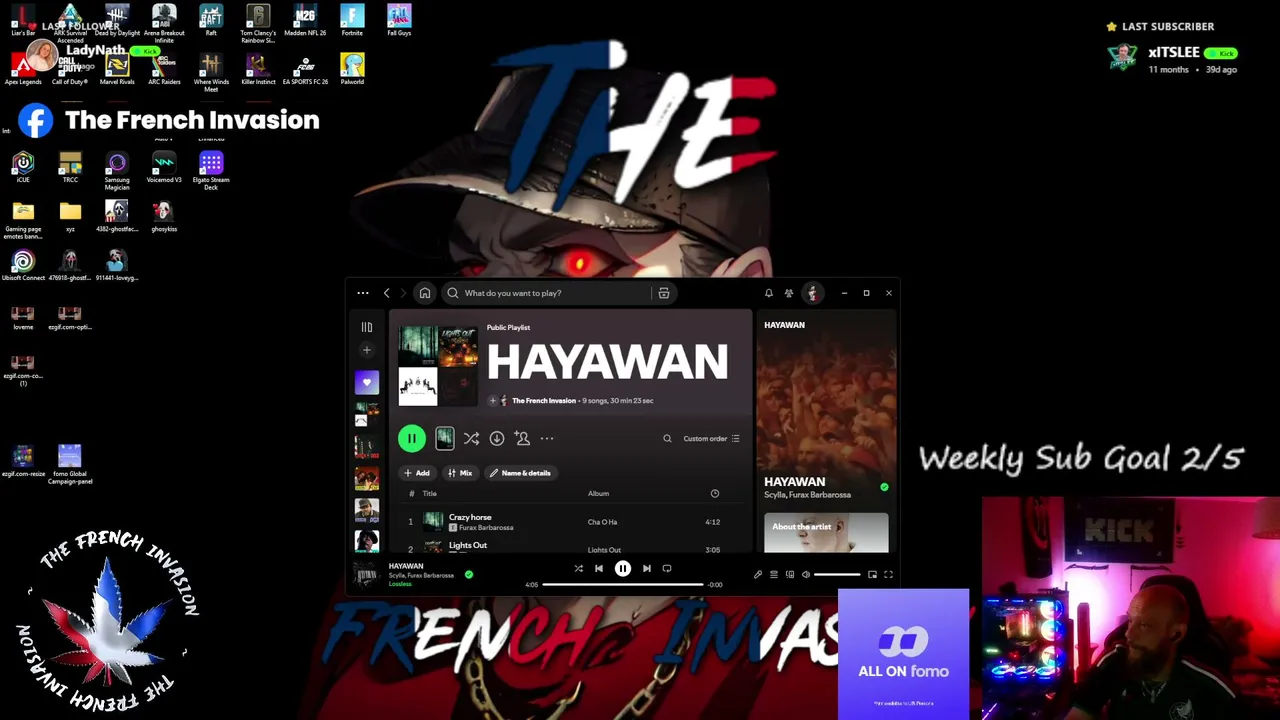Open the Raft desktop shortcut
The width and height of the screenshot is (1280, 720).
[x=211, y=21]
